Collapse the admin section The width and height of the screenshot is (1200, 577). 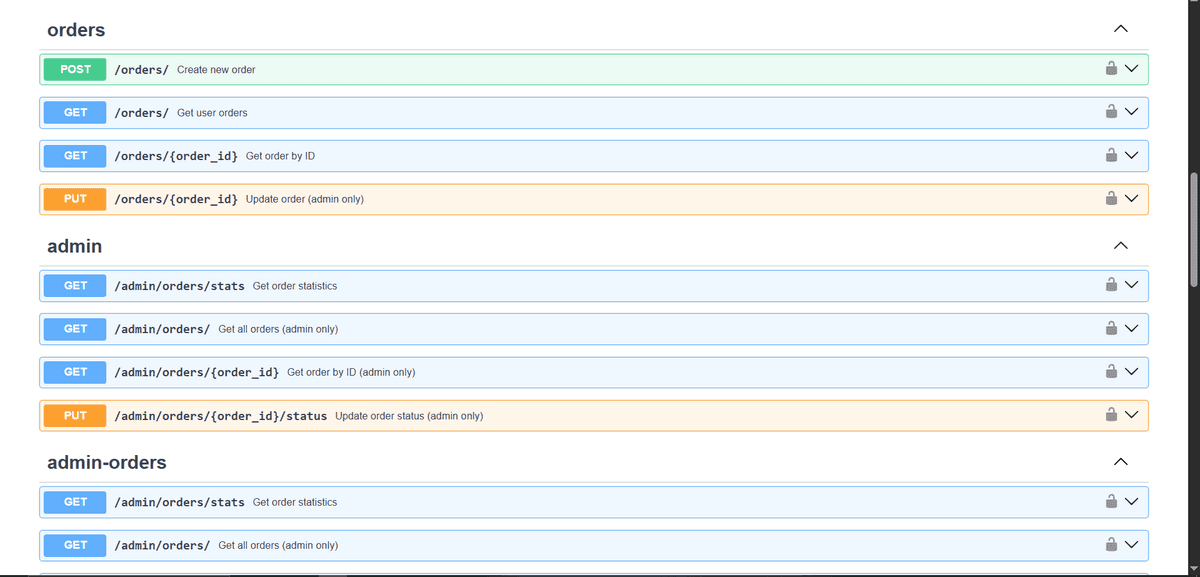pos(1120,245)
